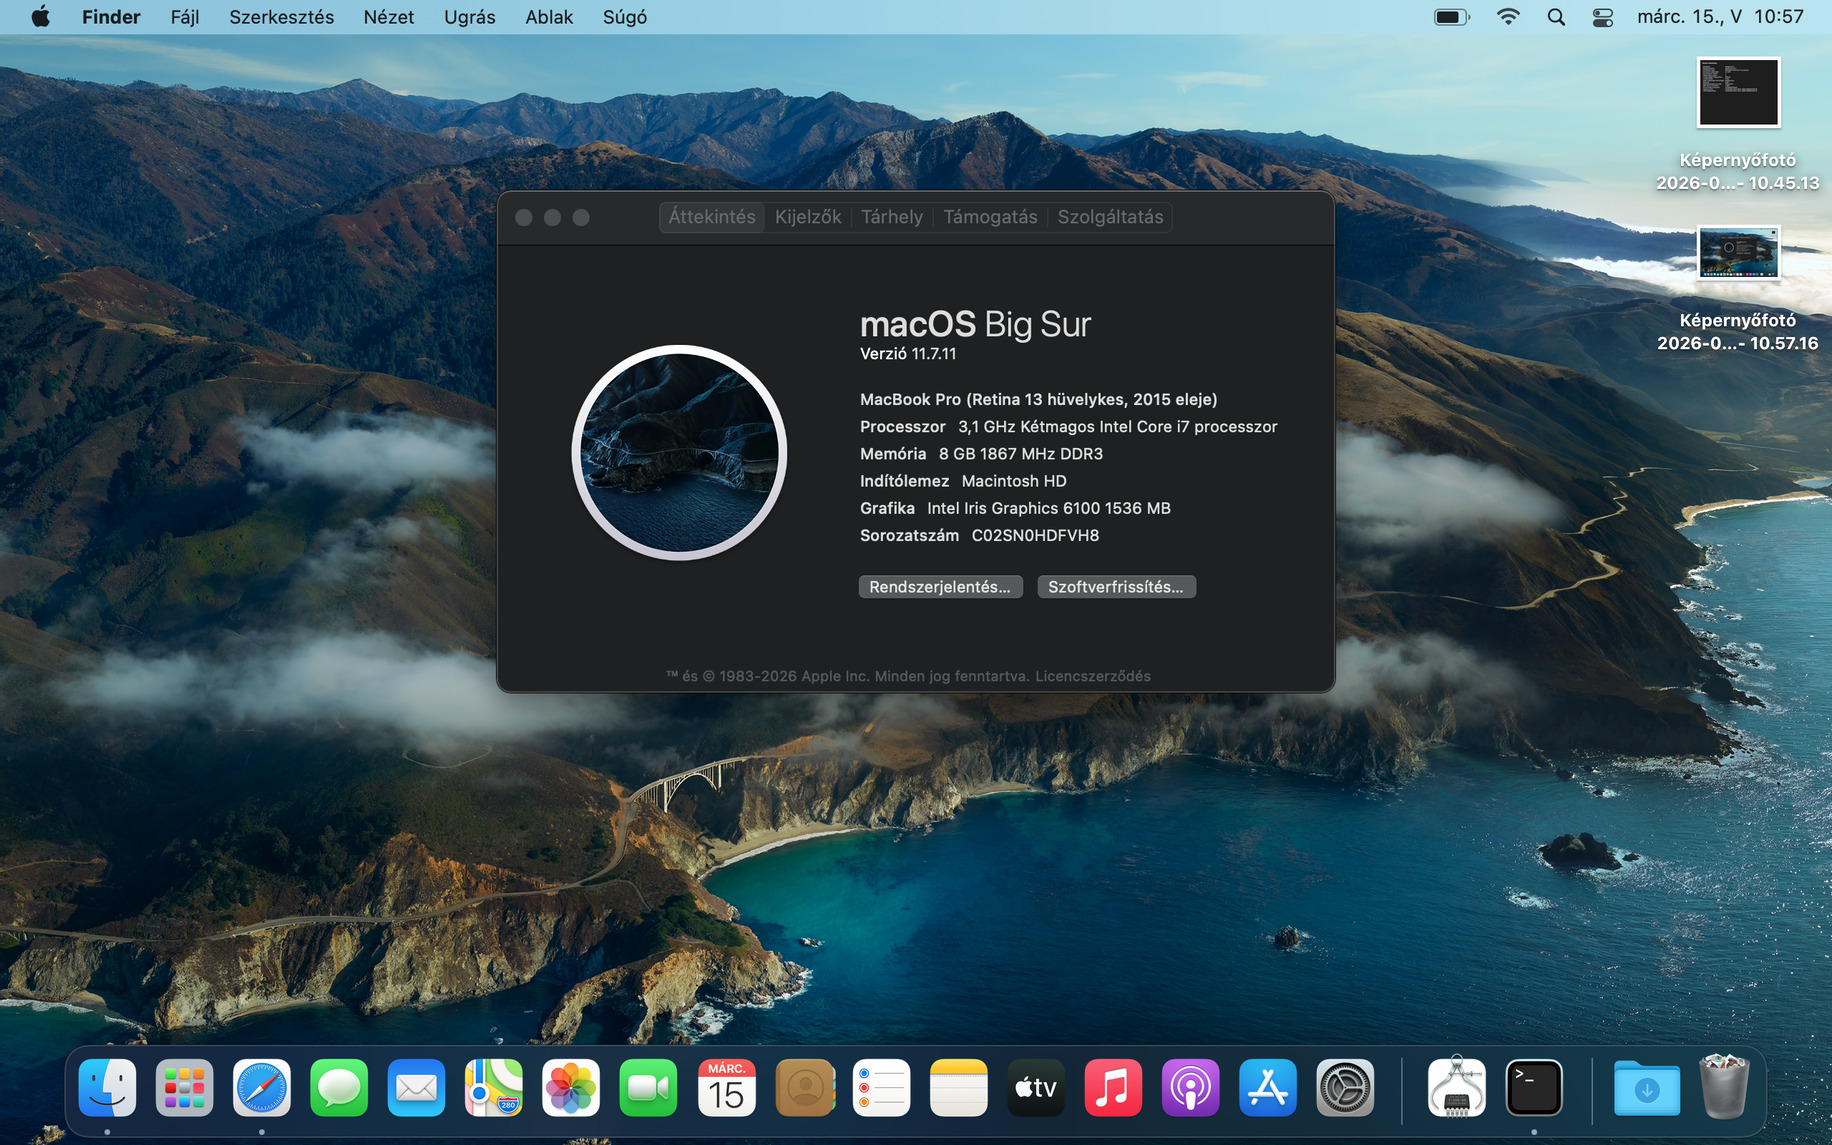The height and width of the screenshot is (1145, 1832).
Task: Open System Preferences gear in the Dock
Action: tap(1345, 1087)
